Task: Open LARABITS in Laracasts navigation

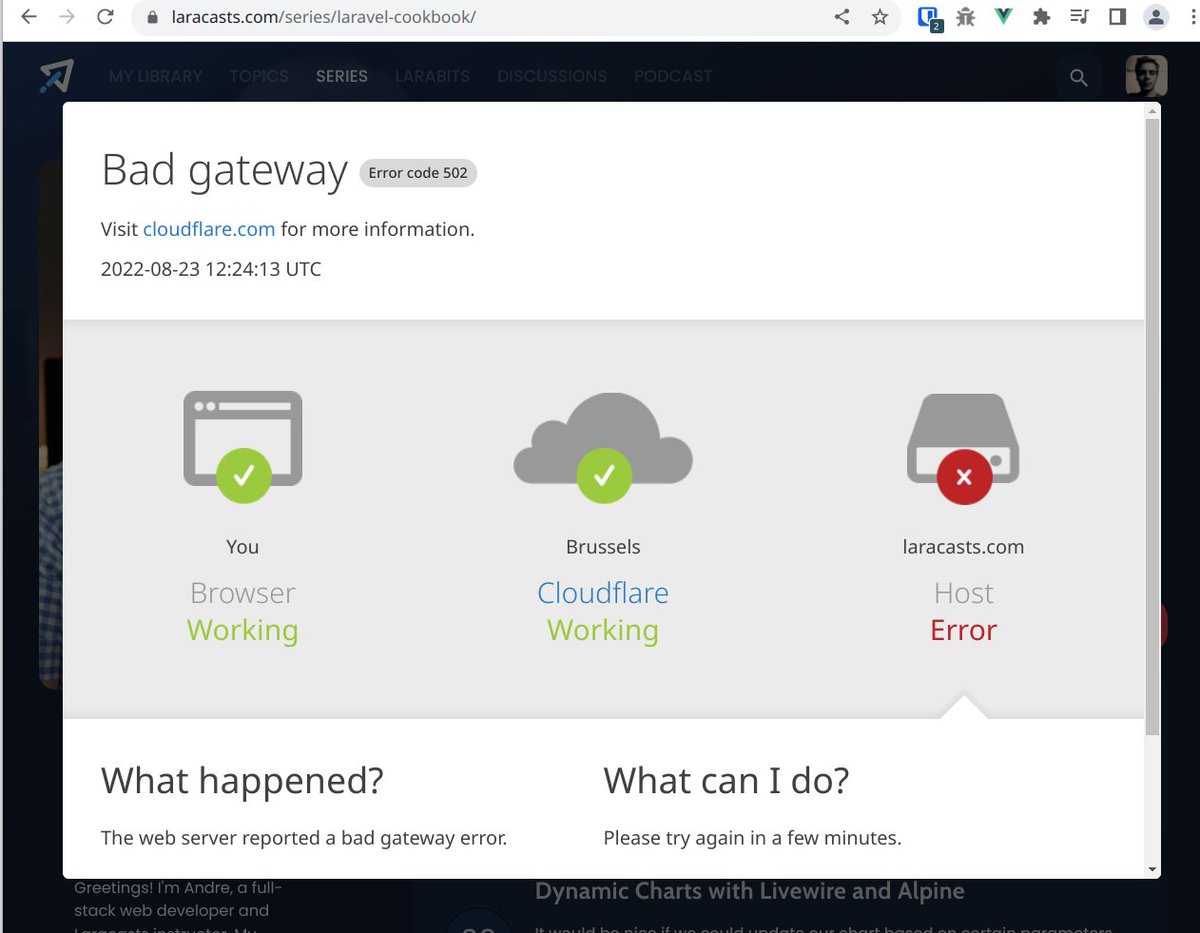Action: (432, 76)
